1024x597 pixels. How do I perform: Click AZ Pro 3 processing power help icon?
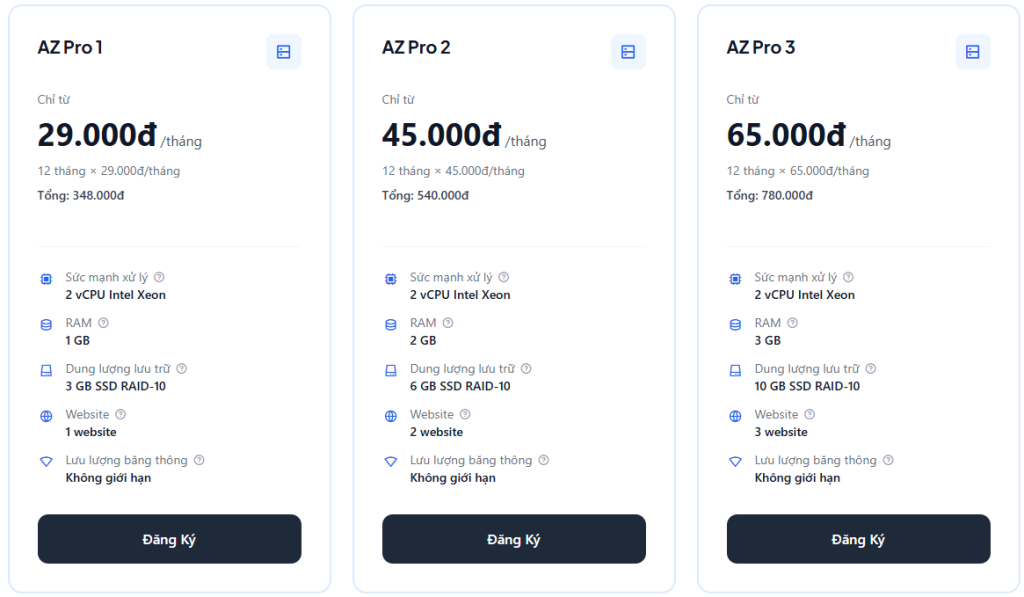[848, 277]
